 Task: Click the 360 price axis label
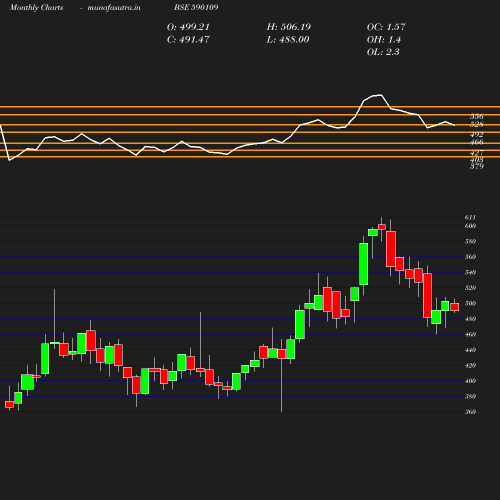point(470,412)
